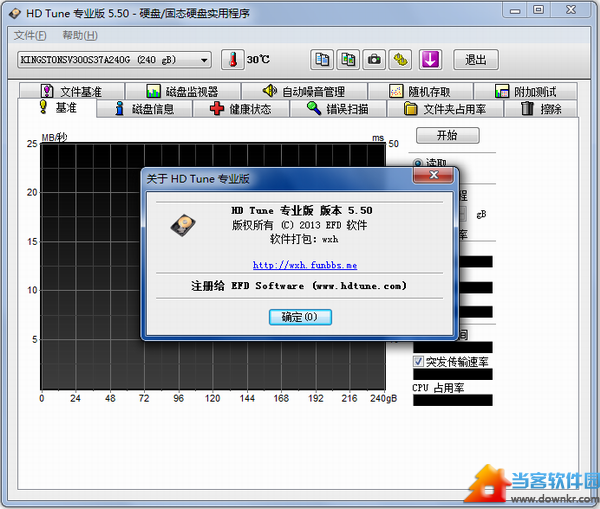This screenshot has height=509, width=600.
Task: Click the 退出 exit button
Action: click(476, 60)
